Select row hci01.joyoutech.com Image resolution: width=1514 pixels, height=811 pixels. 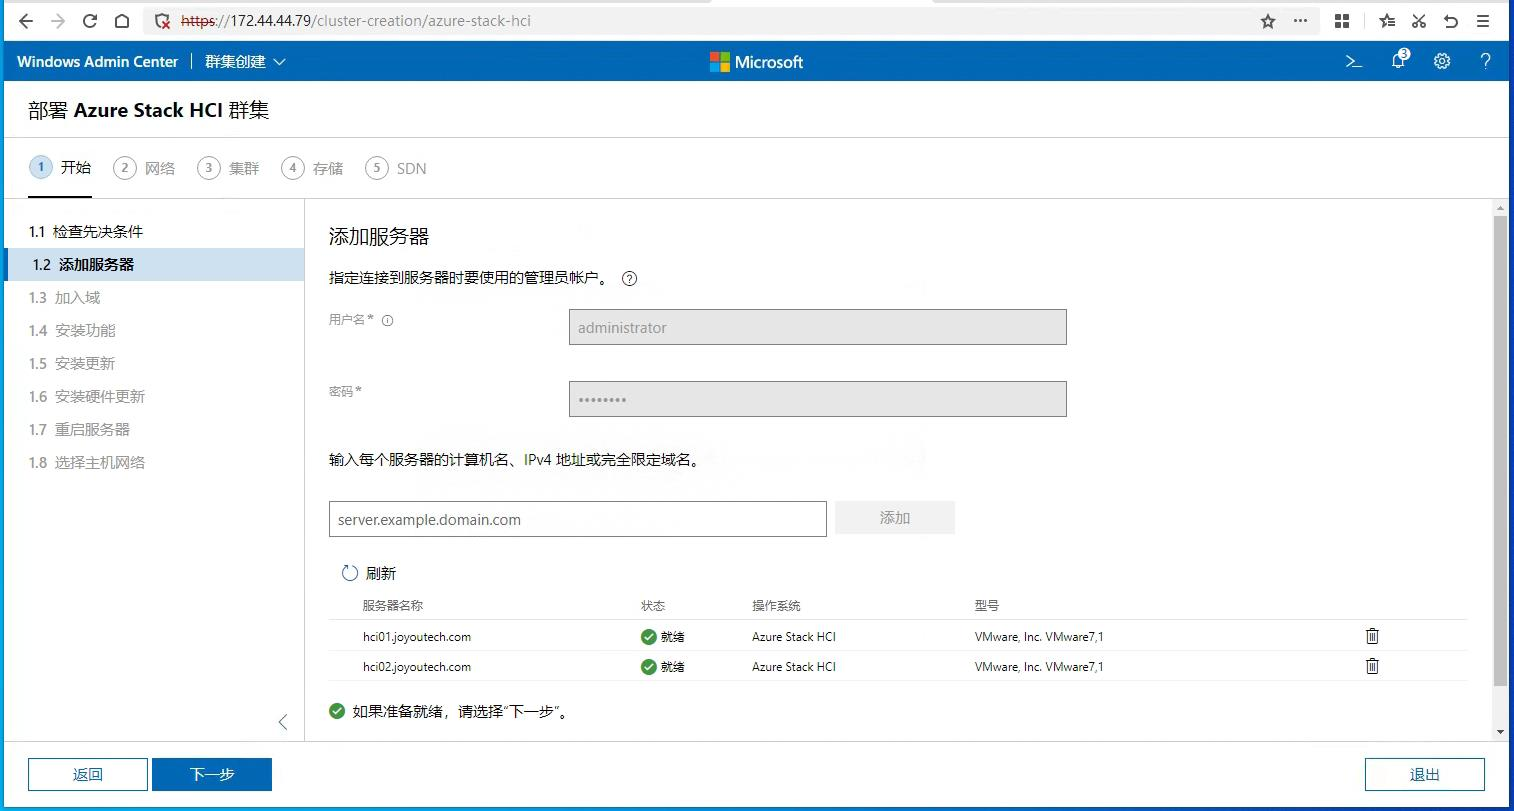tap(898, 636)
